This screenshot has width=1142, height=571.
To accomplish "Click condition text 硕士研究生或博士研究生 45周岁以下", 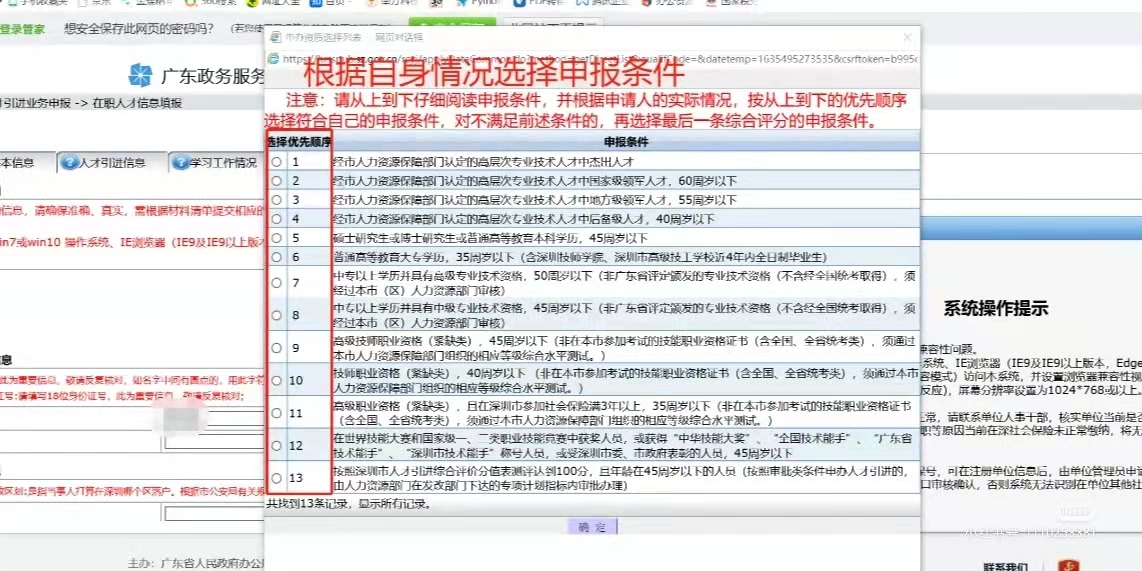I will tap(490, 238).
